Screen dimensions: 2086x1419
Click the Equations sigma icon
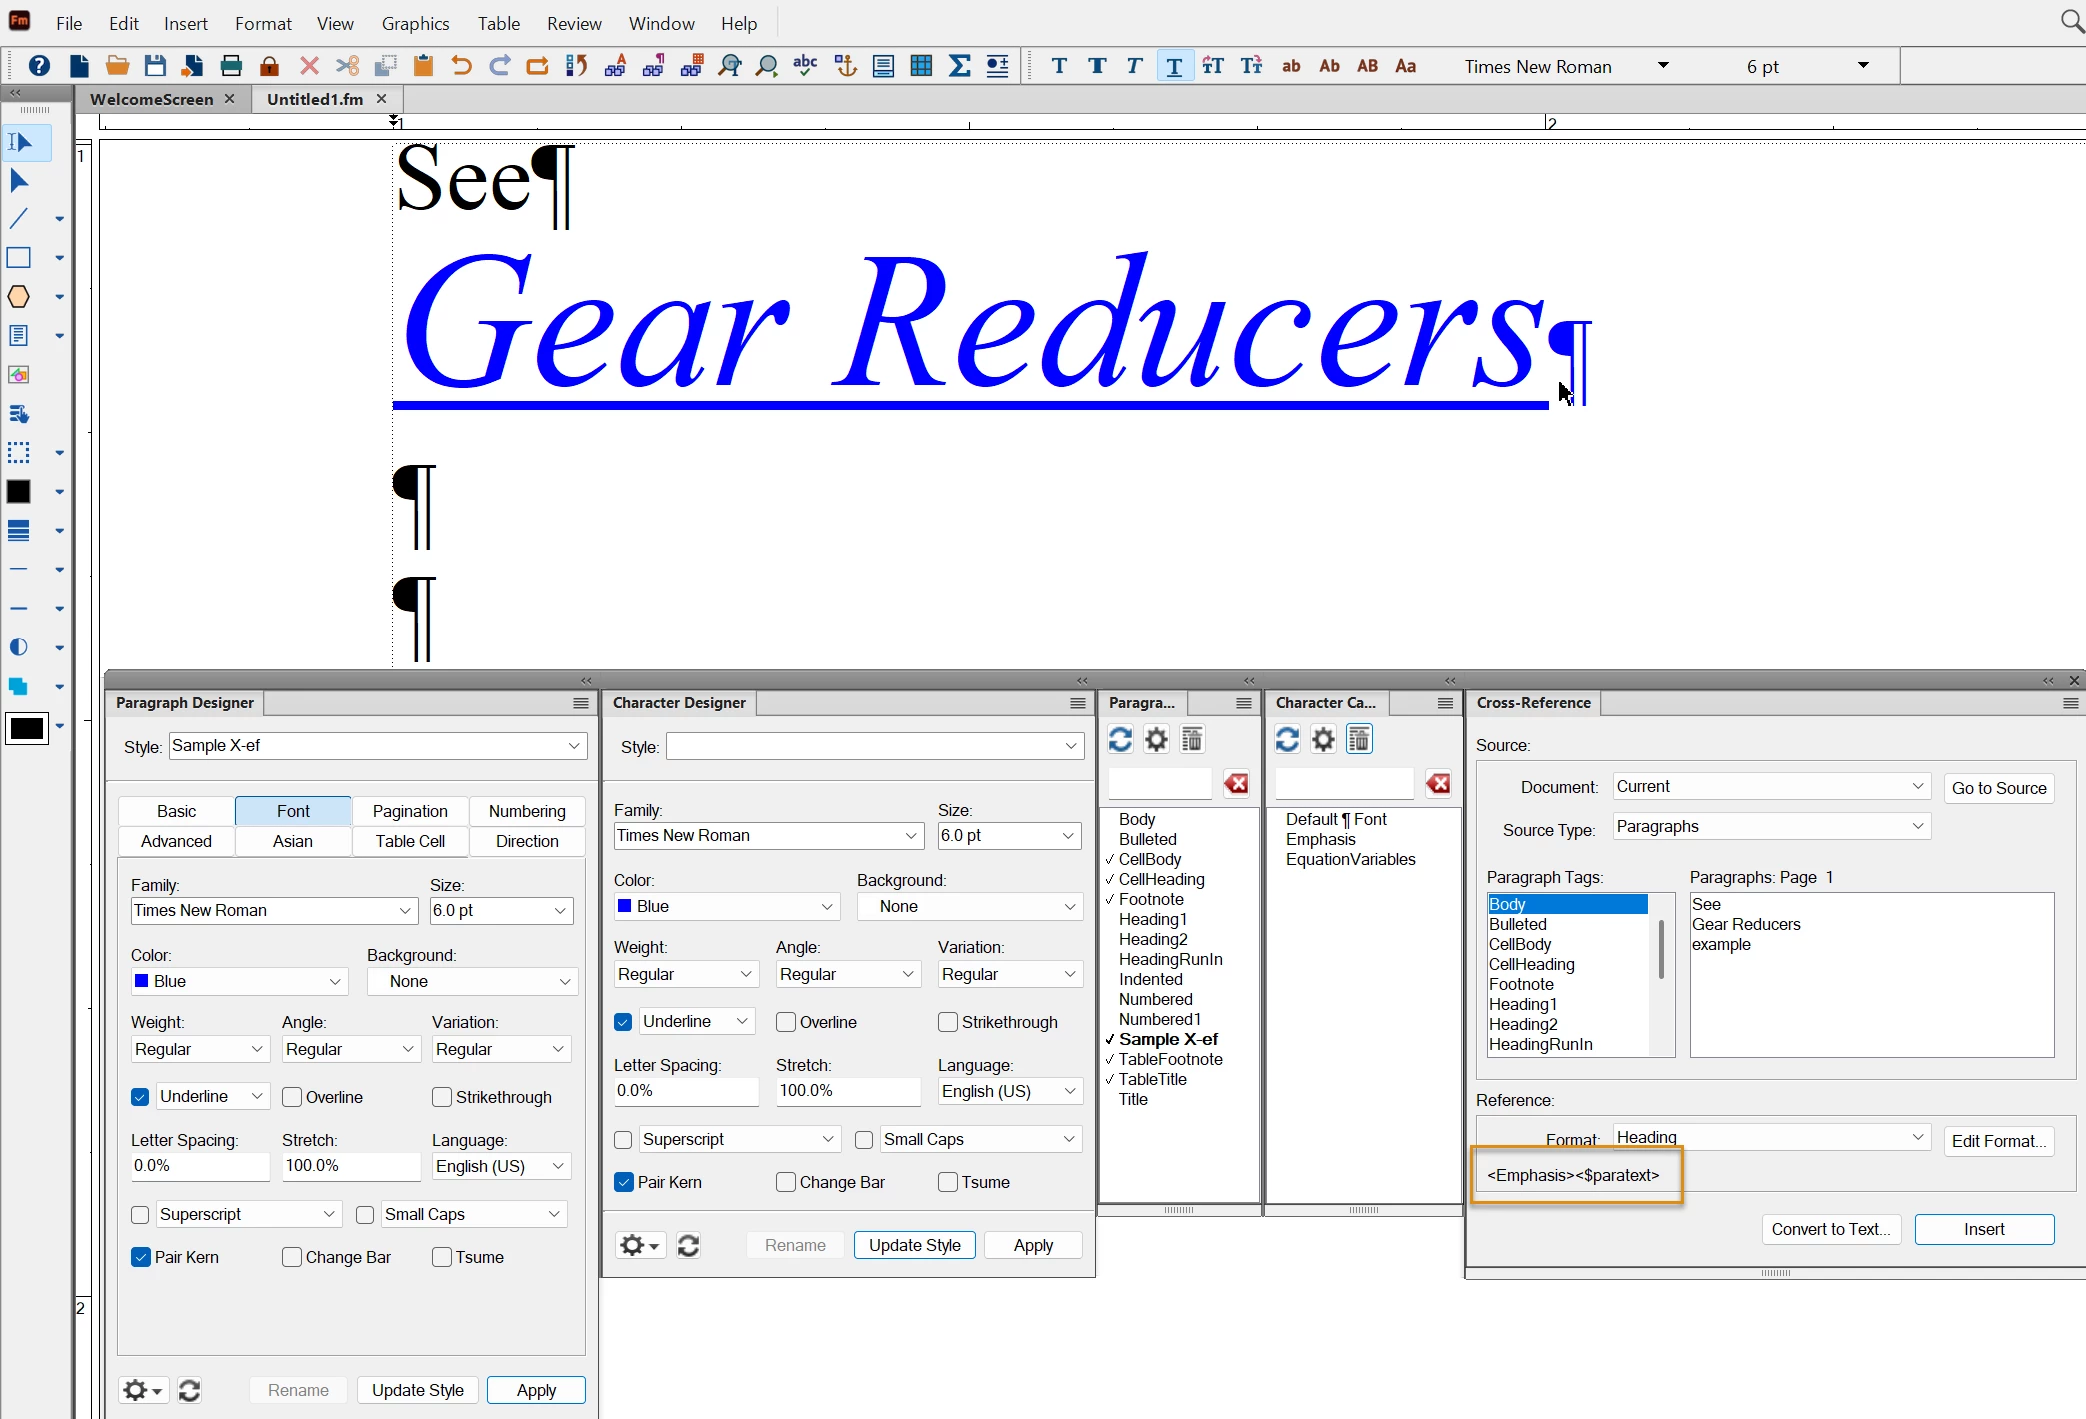pos(959,66)
